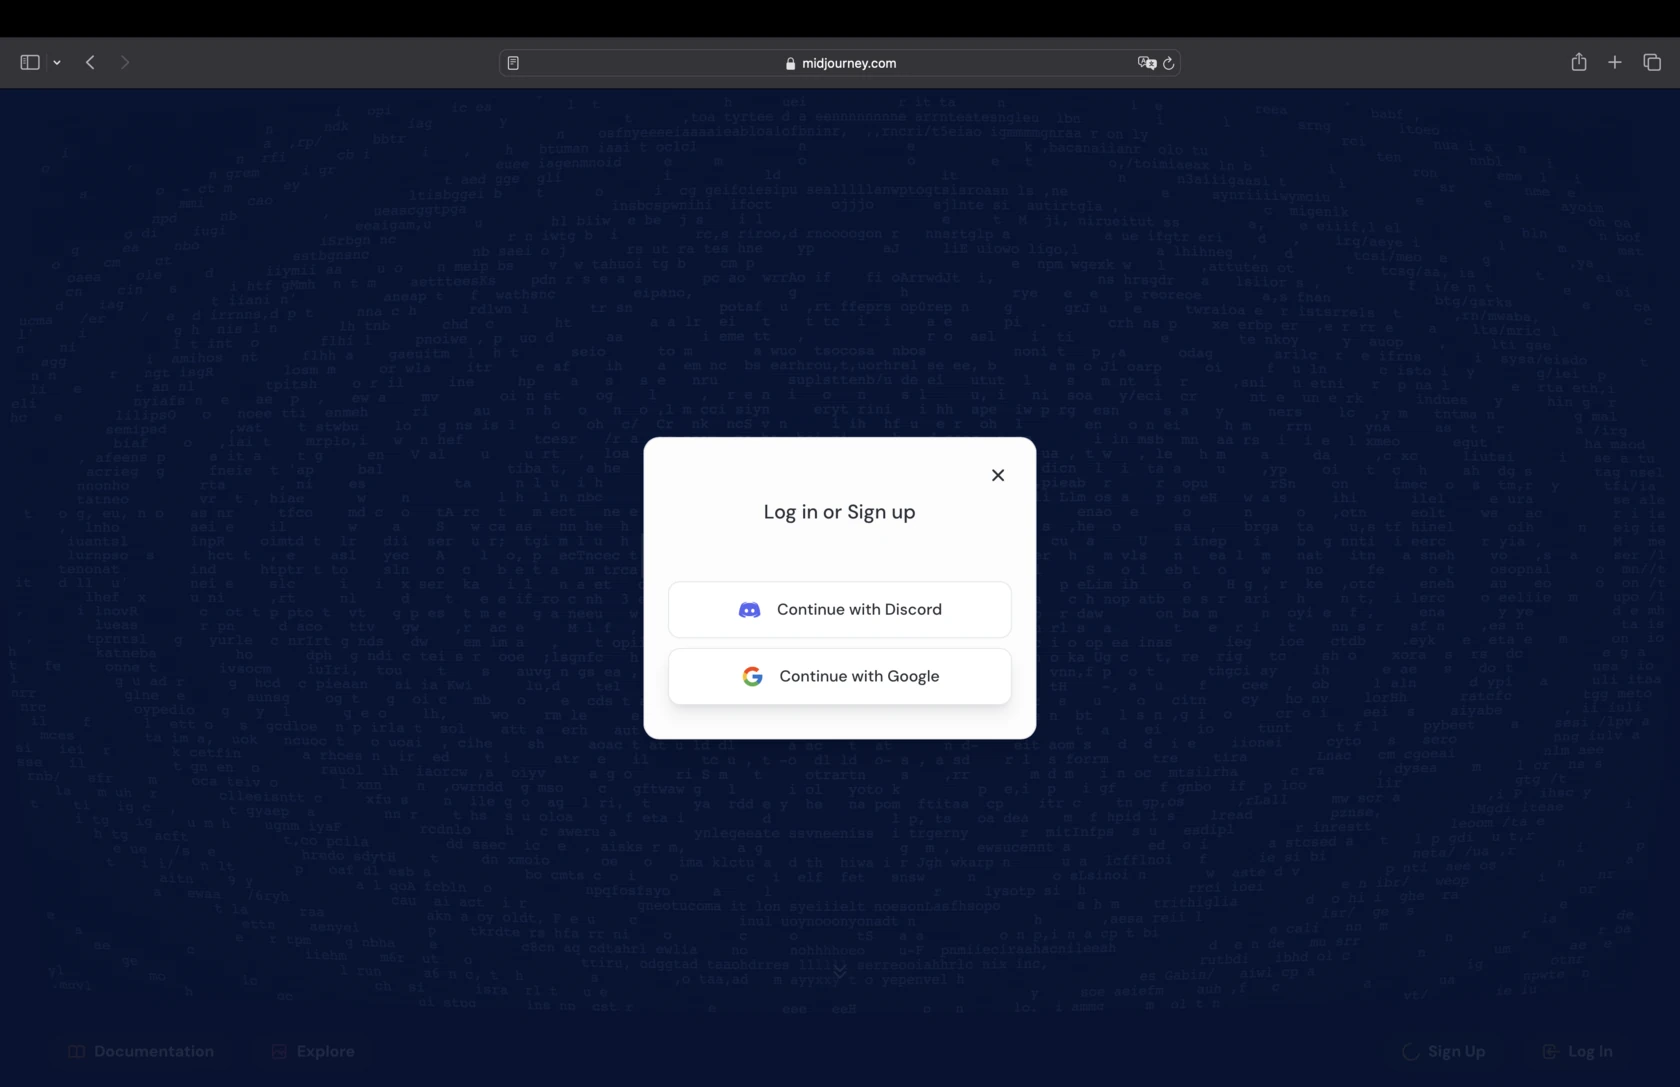Click the scroll-down chevron at page bottom
Viewport: 1680px width, 1087px height.
pyautogui.click(x=839, y=970)
